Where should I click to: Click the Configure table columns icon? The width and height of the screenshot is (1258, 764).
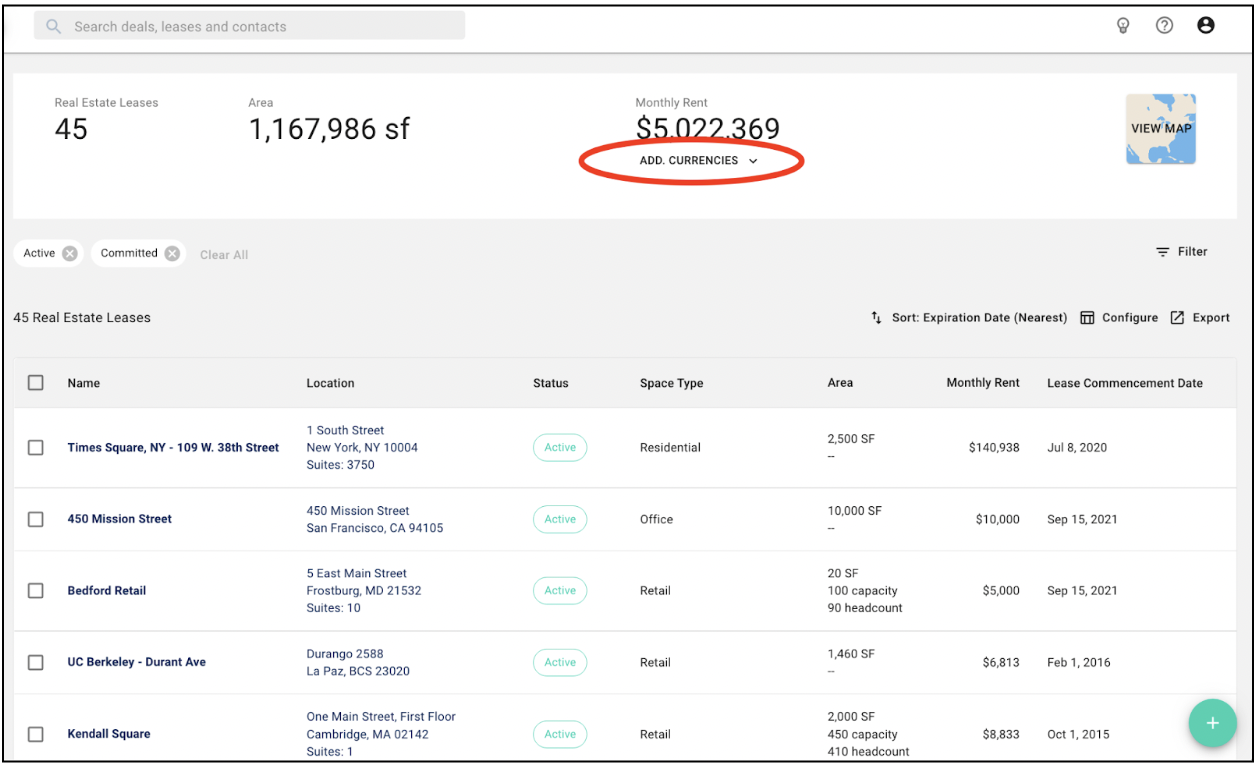click(1087, 318)
